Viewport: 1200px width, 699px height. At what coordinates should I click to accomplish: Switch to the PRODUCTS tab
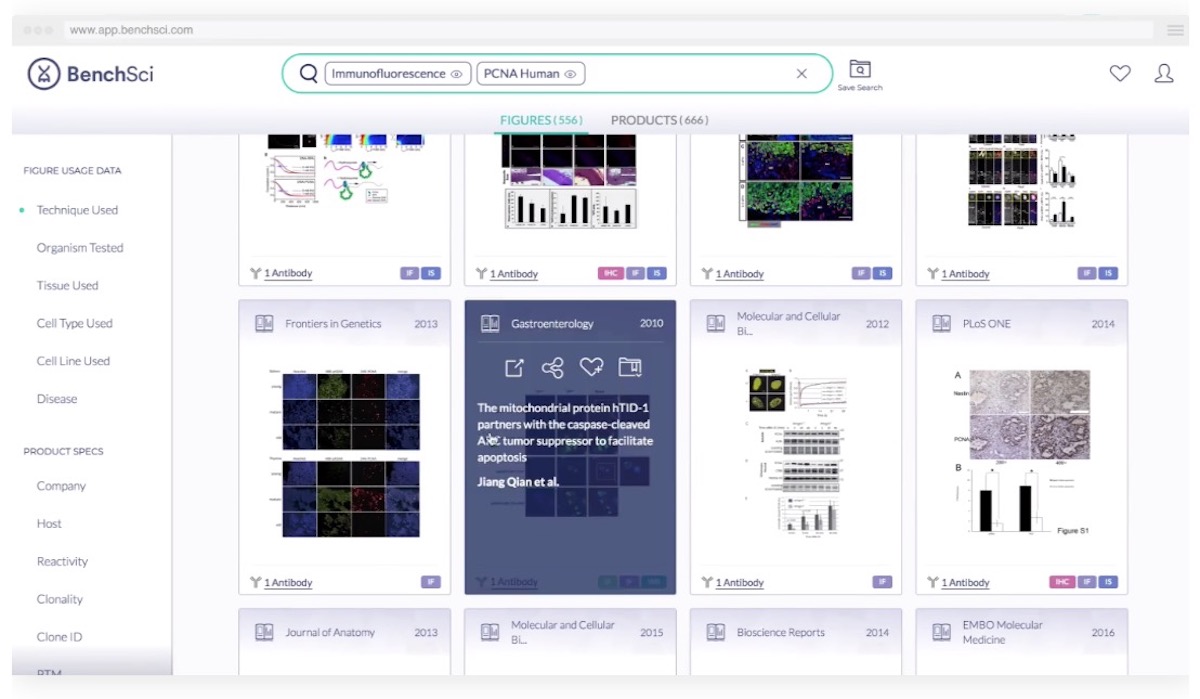click(658, 120)
